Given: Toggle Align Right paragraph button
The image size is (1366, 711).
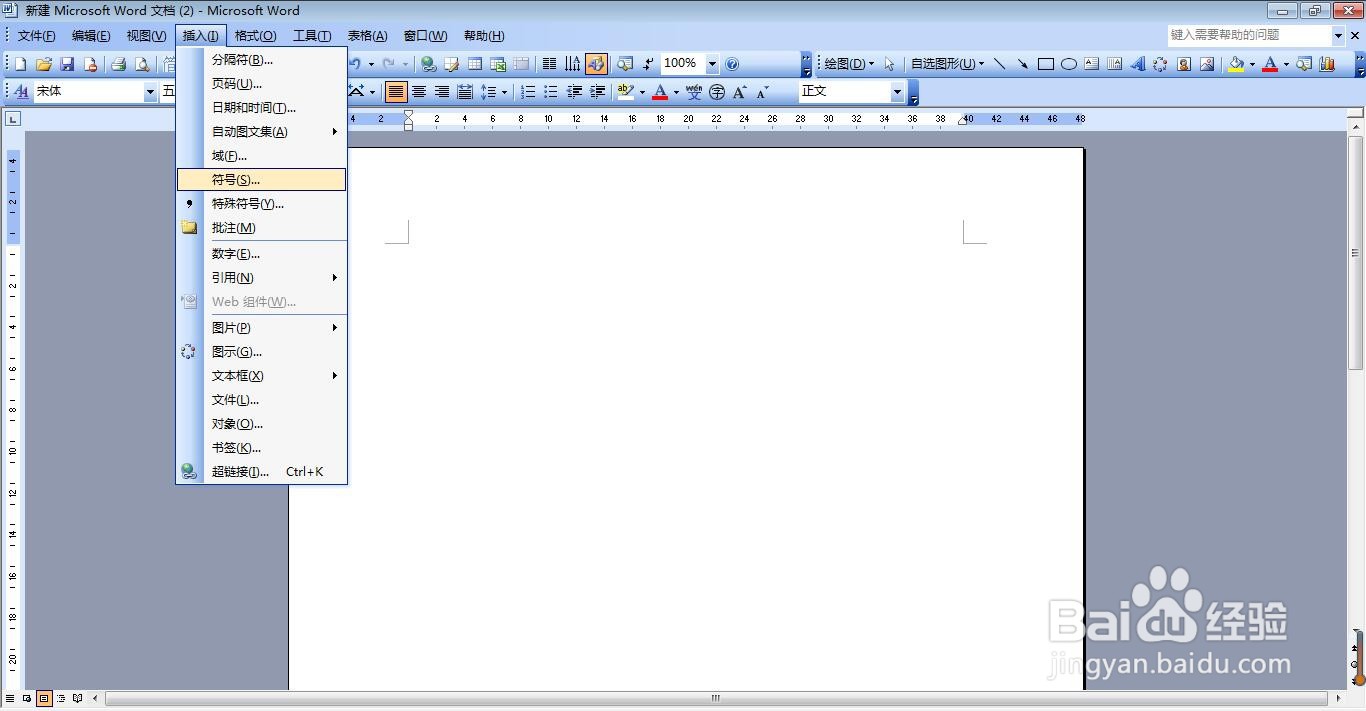Looking at the screenshot, I should click(x=442, y=92).
